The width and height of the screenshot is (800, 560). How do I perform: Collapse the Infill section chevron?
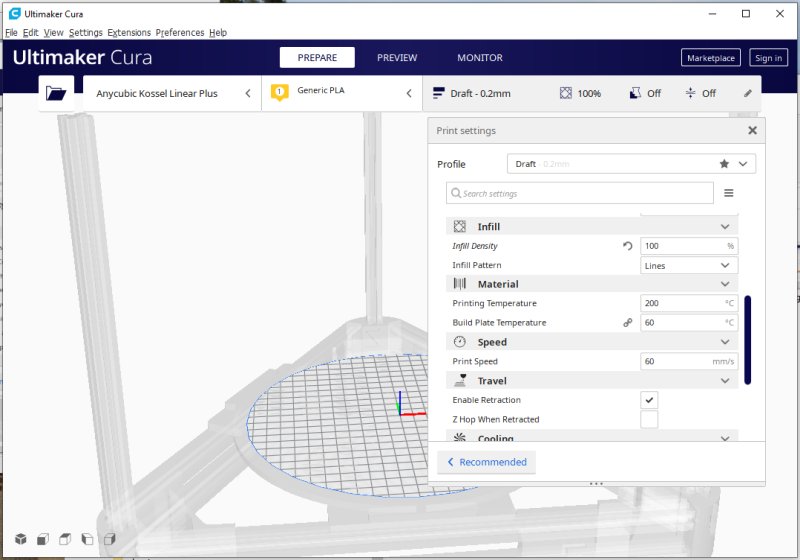click(725, 226)
